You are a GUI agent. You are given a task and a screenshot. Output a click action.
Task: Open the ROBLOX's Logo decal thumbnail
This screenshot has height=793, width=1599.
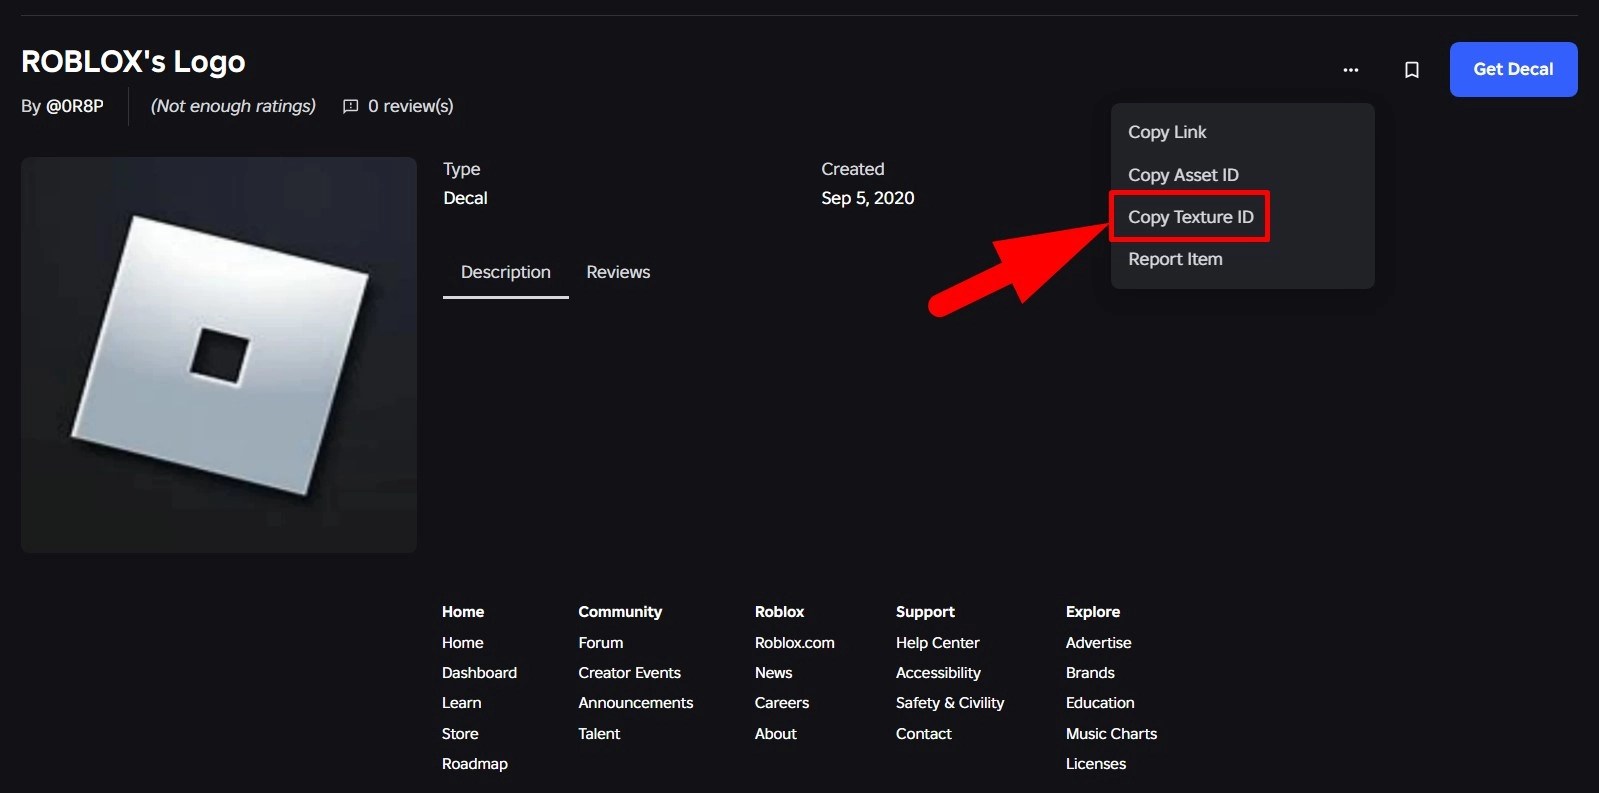click(219, 355)
